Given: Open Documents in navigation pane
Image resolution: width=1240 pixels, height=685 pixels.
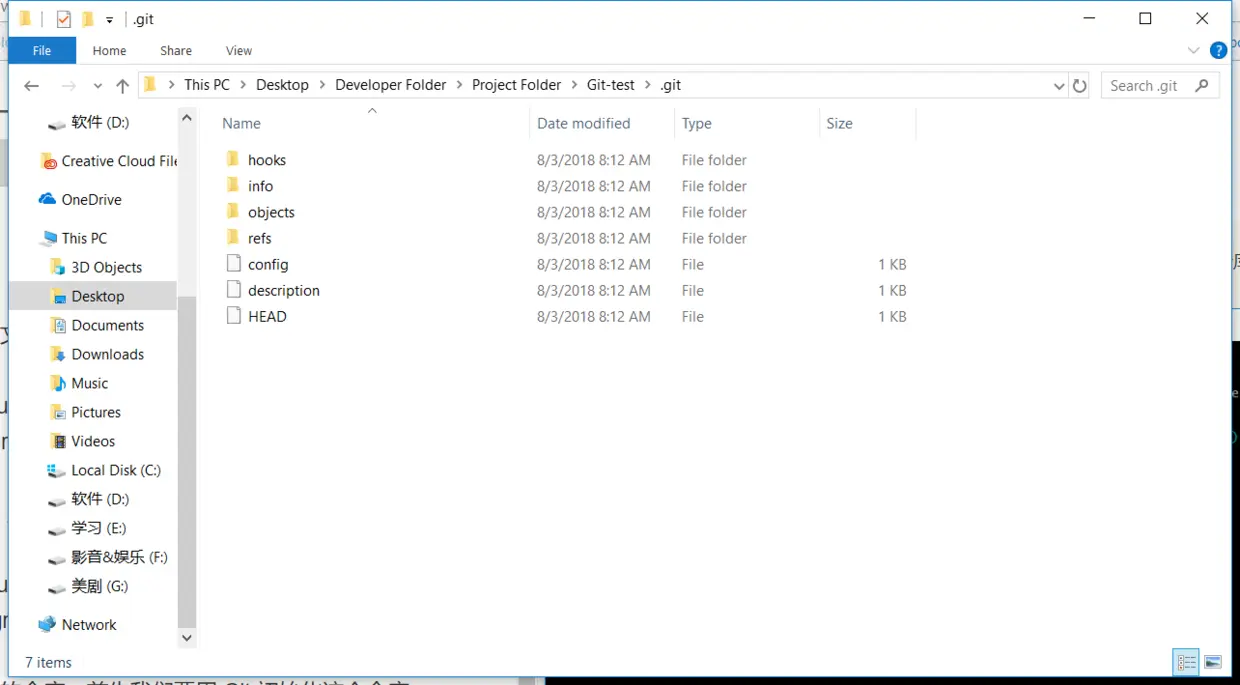Looking at the screenshot, I should click(97, 325).
